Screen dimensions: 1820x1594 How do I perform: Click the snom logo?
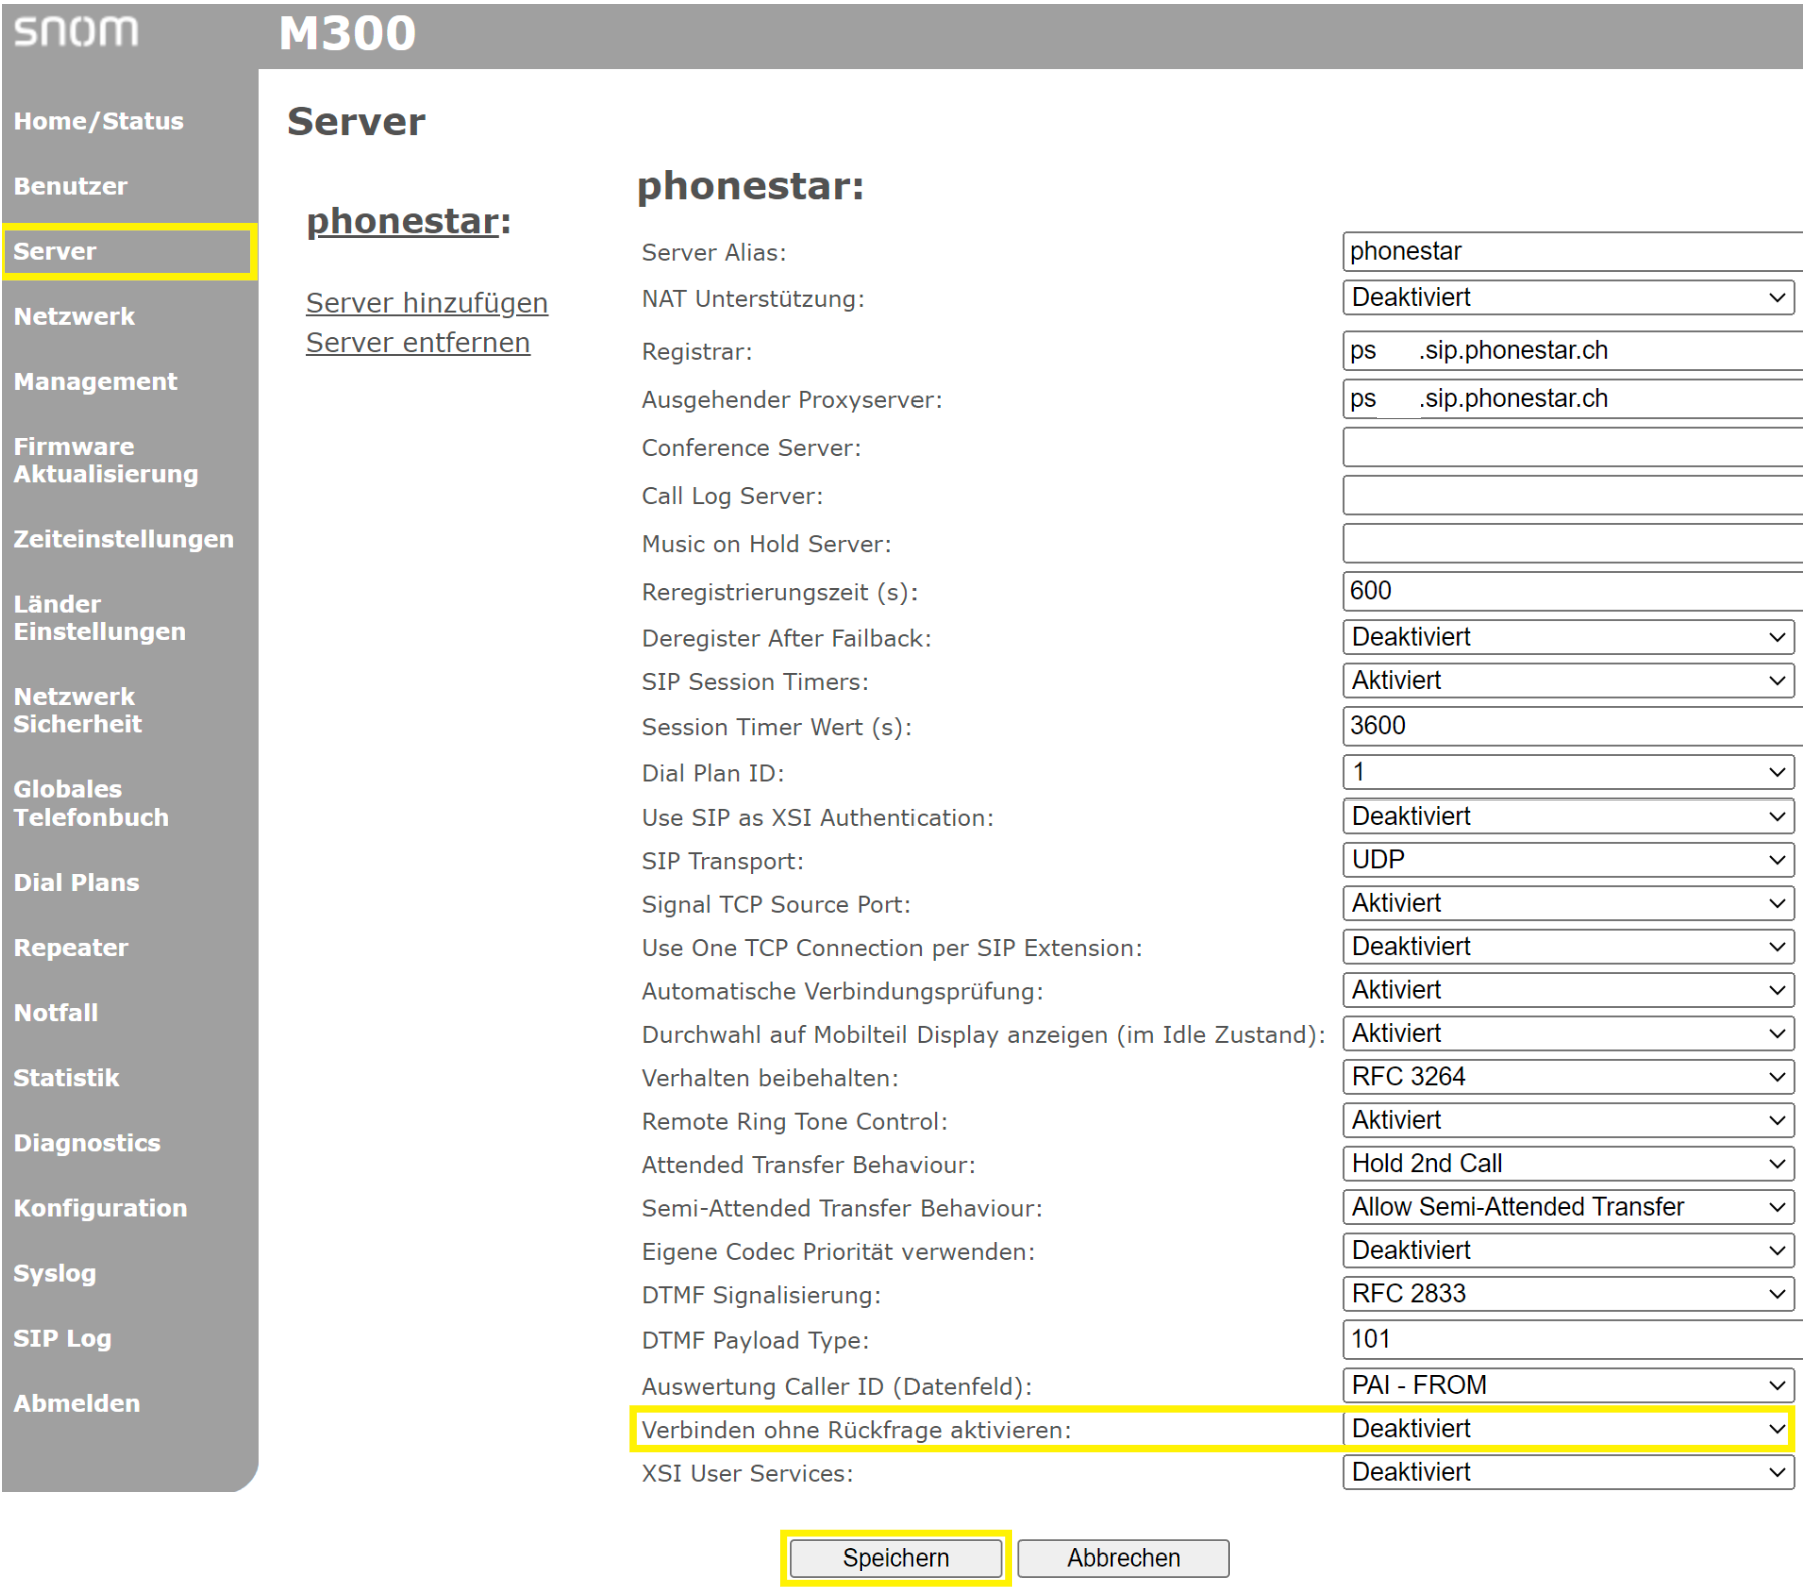(76, 31)
